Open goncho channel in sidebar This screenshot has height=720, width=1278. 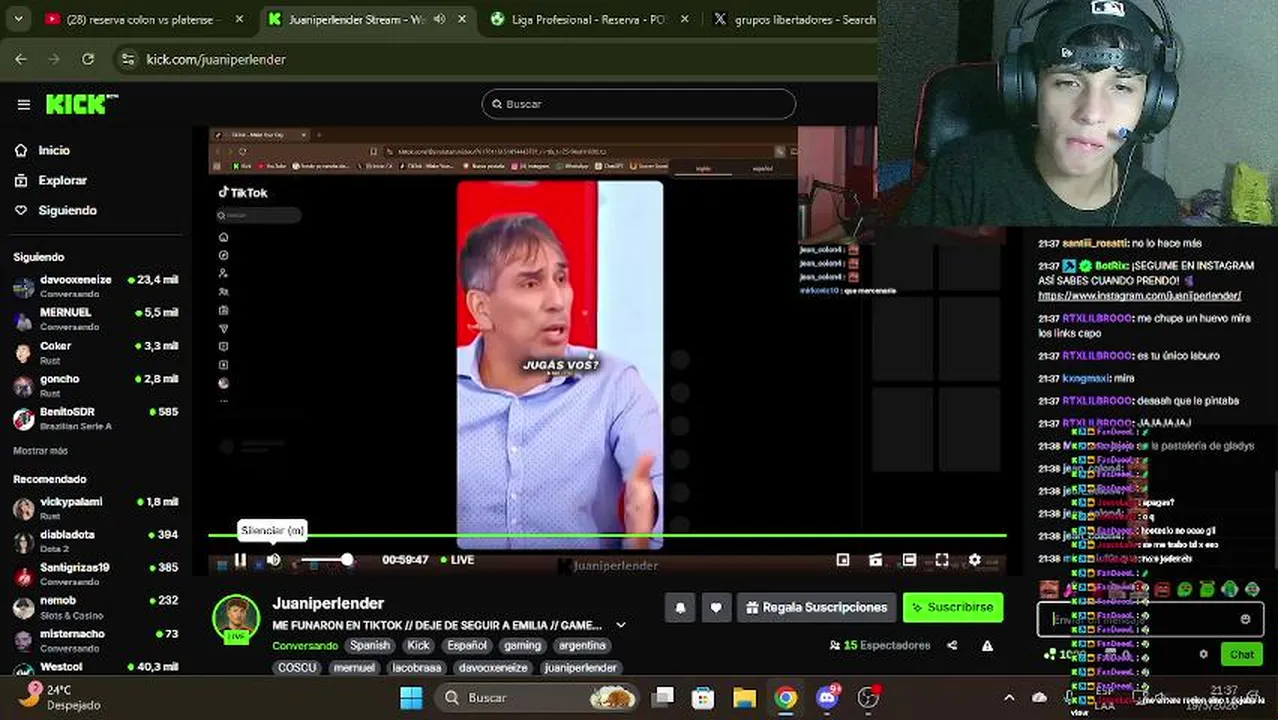pos(96,385)
